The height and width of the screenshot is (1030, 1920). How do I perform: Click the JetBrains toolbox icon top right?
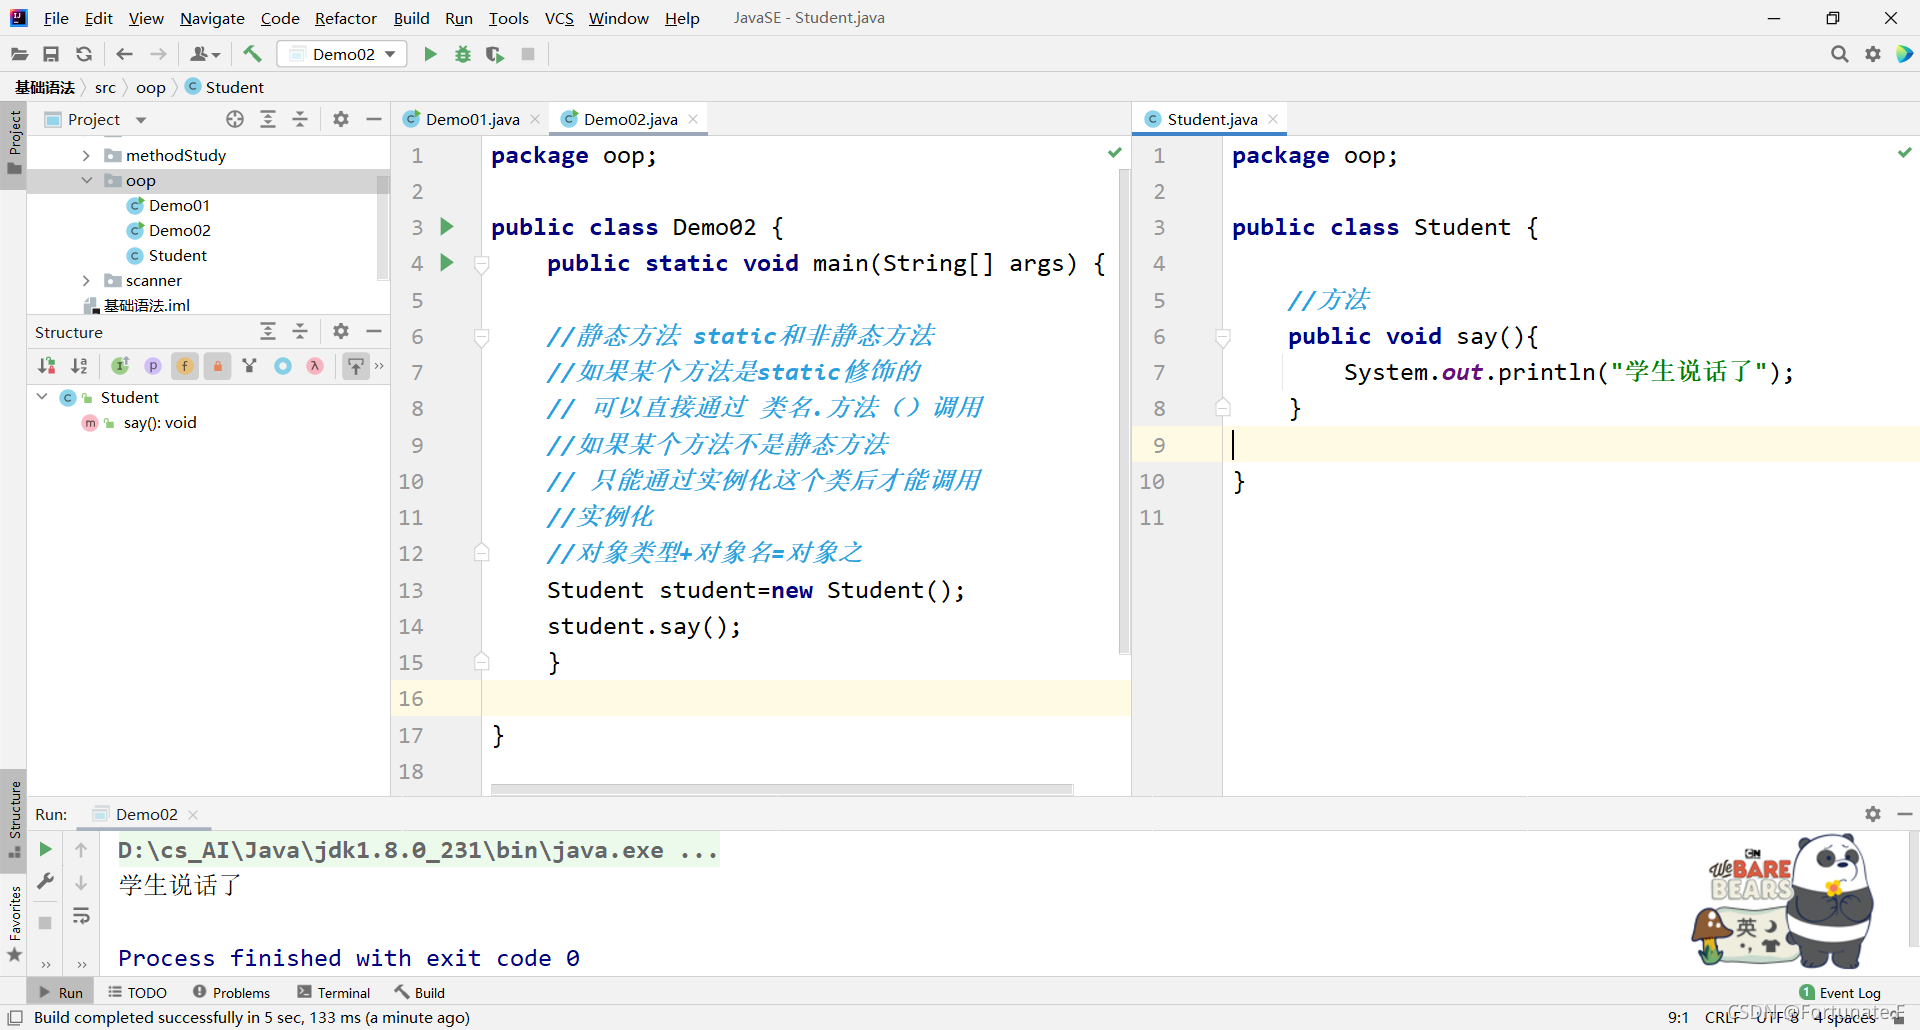(x=1904, y=54)
